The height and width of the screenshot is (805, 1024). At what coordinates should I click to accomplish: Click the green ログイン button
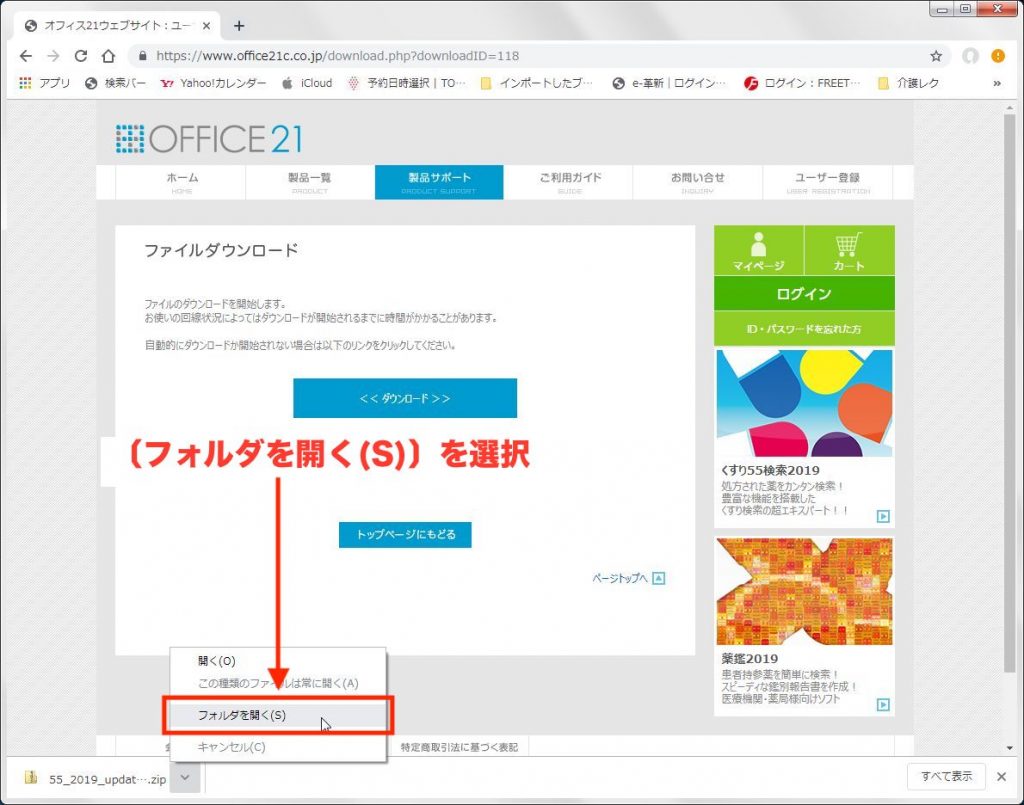tap(804, 294)
